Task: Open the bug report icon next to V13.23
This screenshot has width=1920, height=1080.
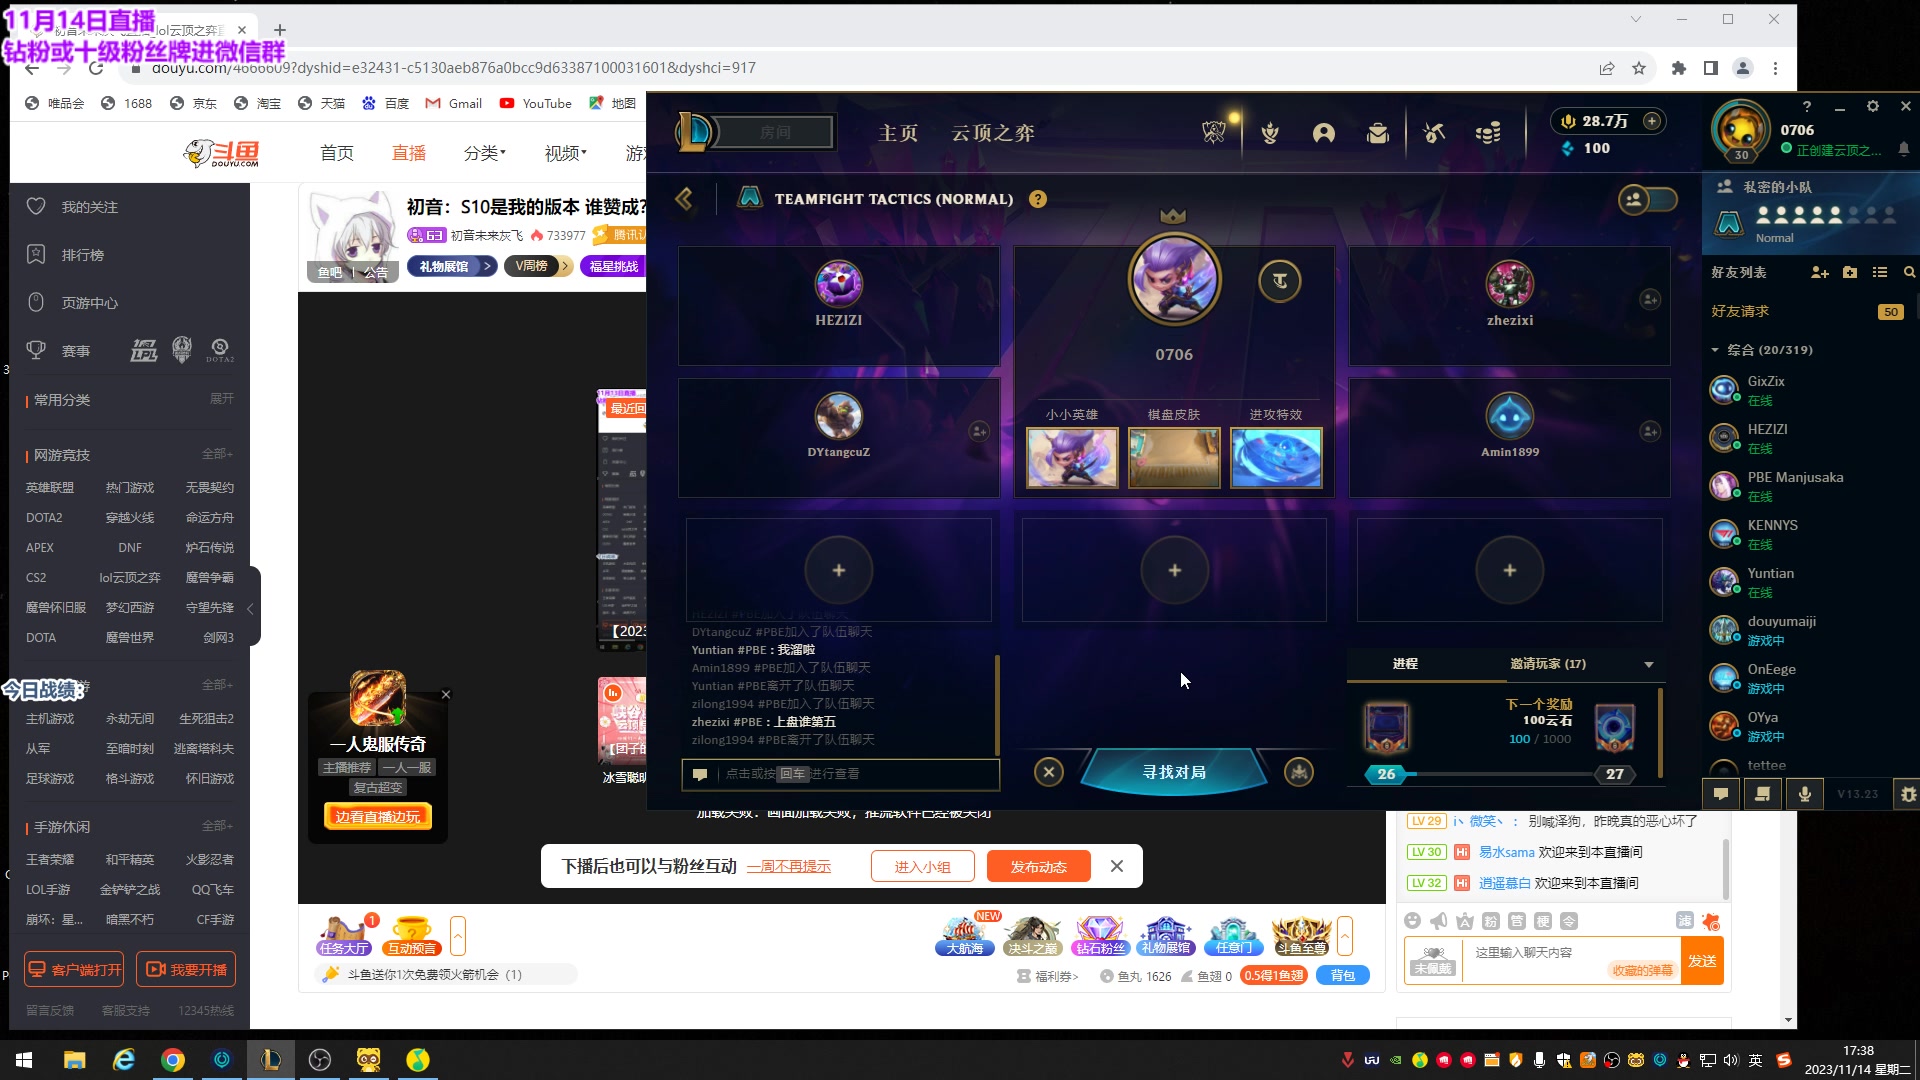Action: click(x=1910, y=793)
